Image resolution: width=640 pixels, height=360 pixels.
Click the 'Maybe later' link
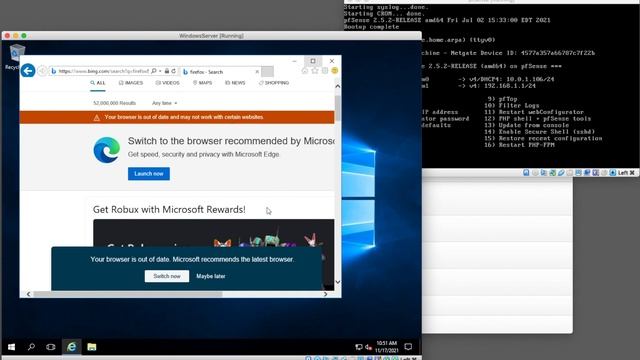[x=211, y=276]
